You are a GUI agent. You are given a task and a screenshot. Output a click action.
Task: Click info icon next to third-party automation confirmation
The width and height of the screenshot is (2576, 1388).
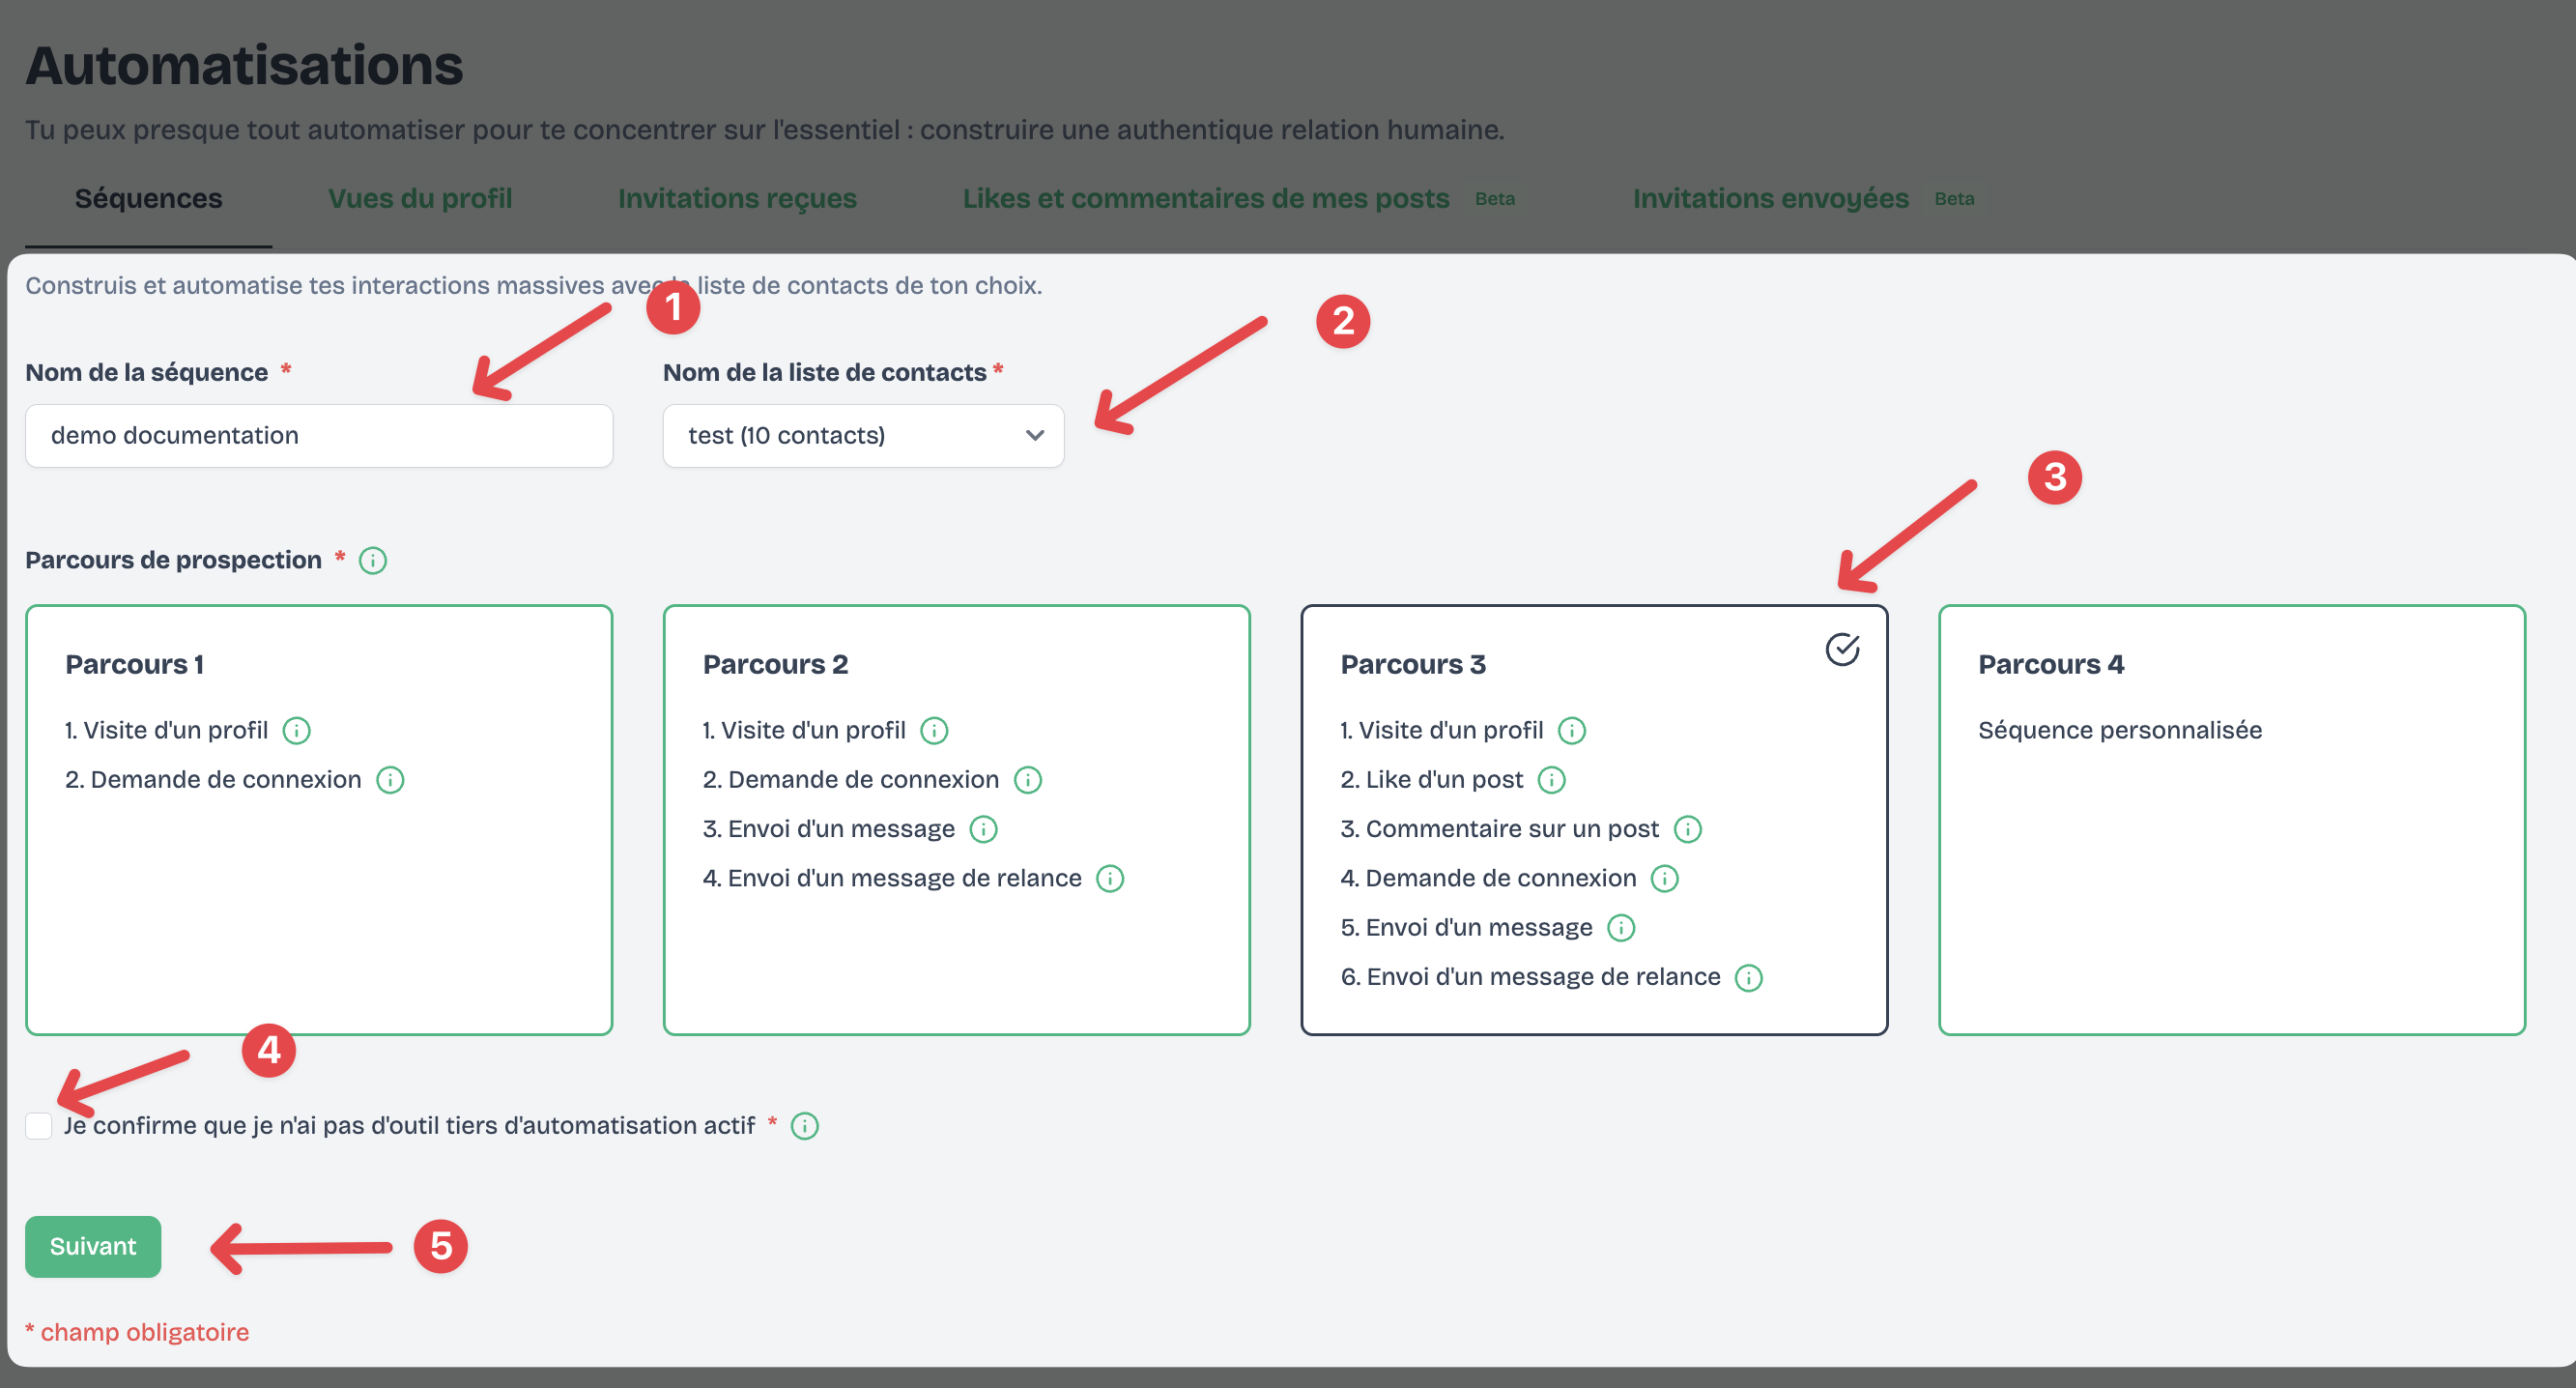805,1126
